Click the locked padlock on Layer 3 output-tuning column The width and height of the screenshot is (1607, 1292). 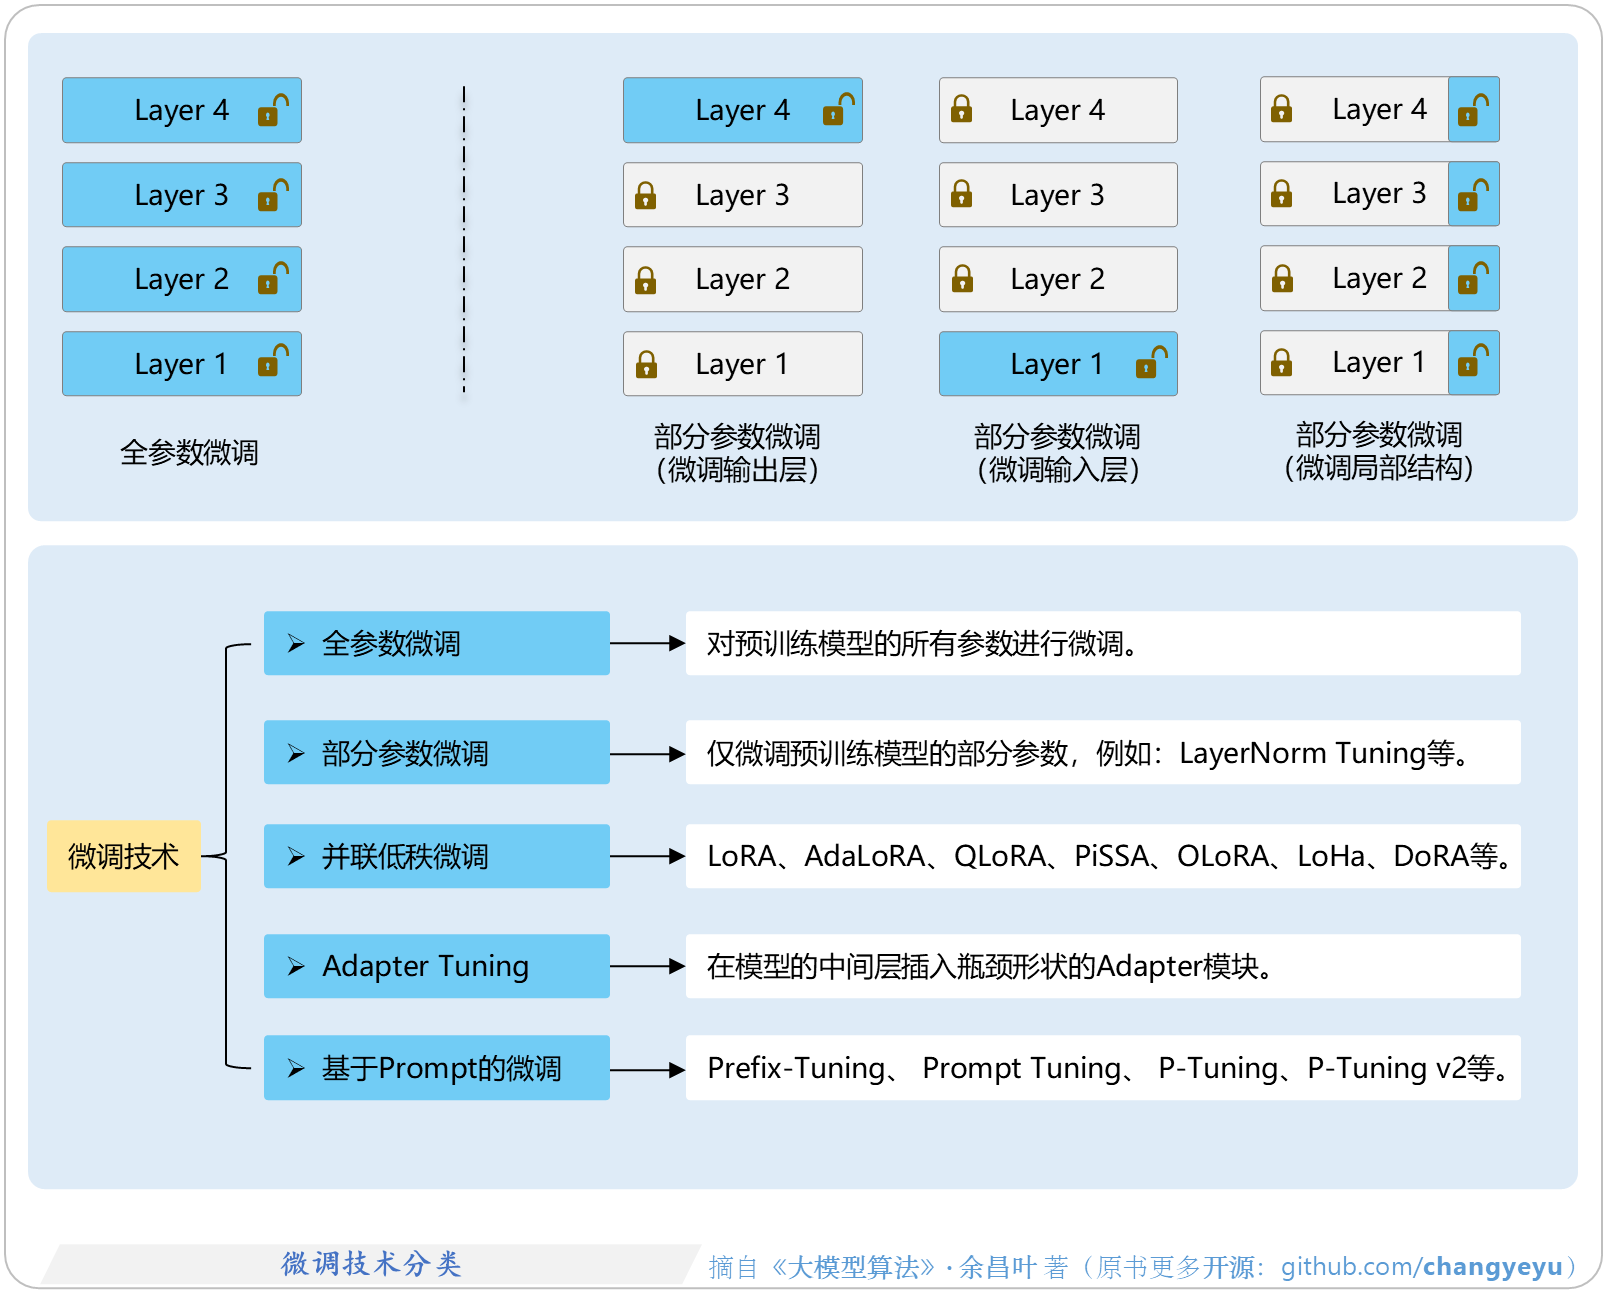coord(645,194)
